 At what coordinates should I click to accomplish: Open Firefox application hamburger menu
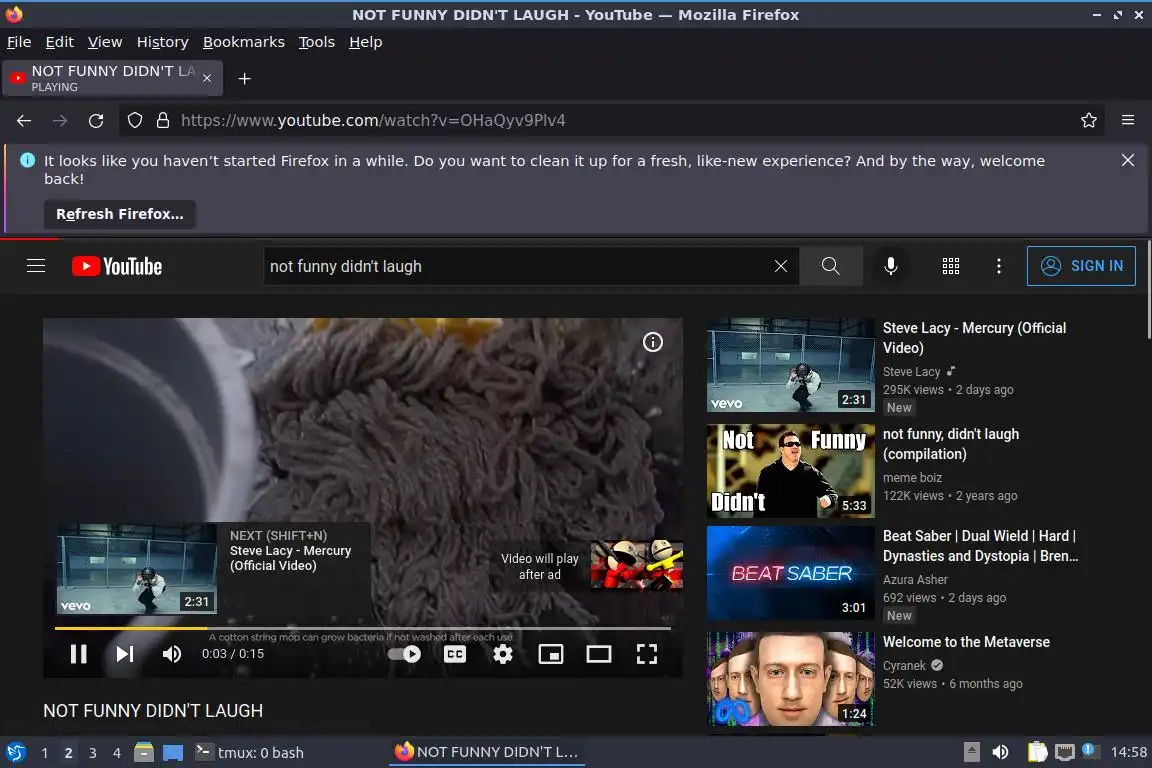1128,121
